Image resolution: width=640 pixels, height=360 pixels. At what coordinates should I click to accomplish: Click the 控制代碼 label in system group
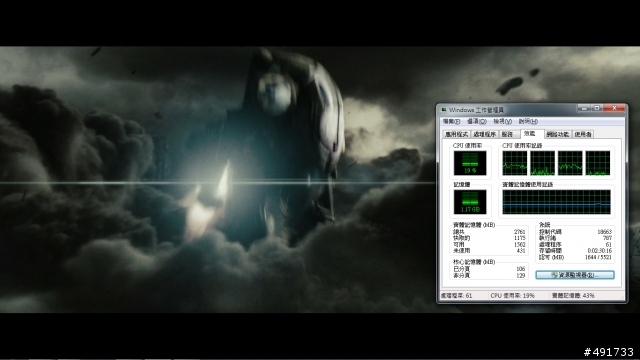pyautogui.click(x=550, y=232)
